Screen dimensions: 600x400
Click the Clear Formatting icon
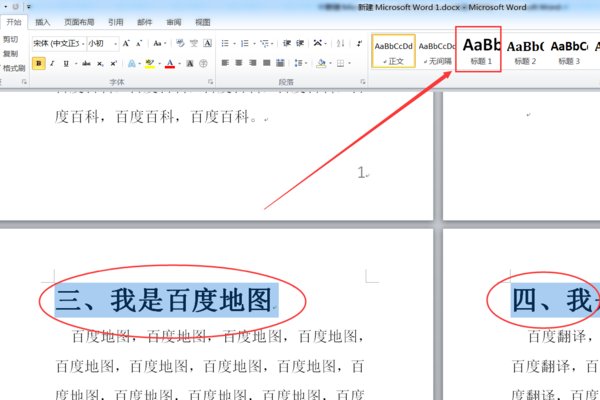(180, 43)
